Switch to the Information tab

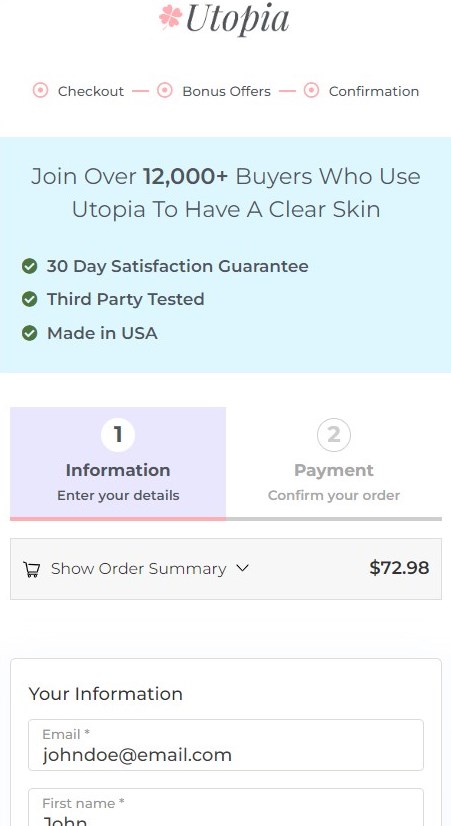pos(118,464)
